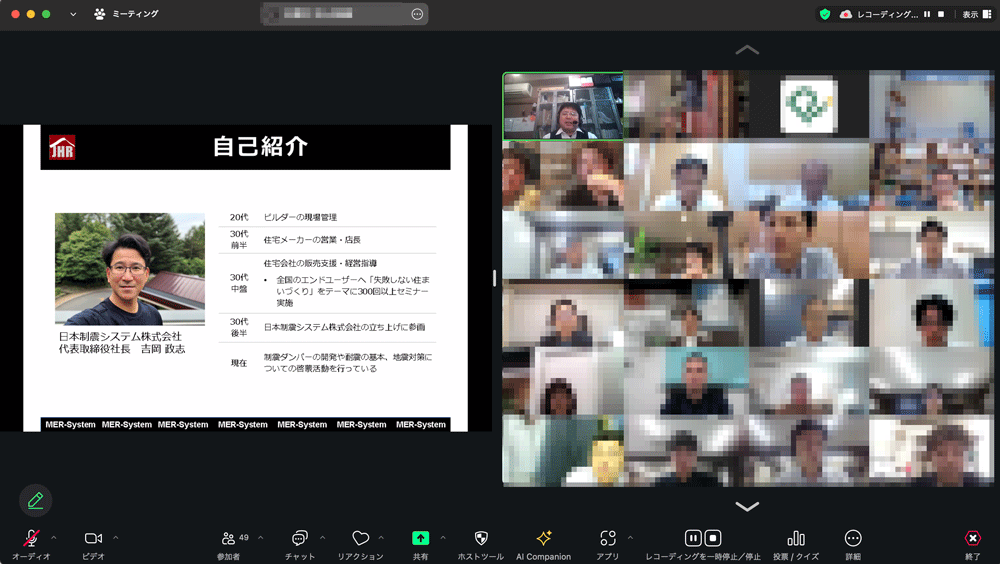Pause recording in bottom toolbar
Screen dimensions: 1000x564
click(x=692, y=538)
